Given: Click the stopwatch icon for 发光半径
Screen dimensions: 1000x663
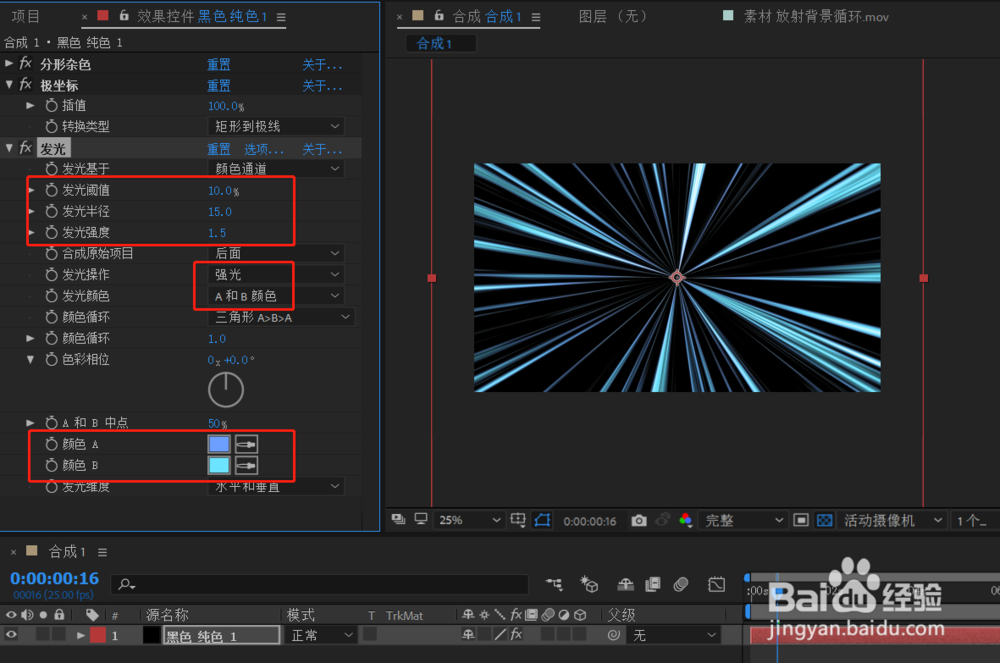Looking at the screenshot, I should (52, 211).
